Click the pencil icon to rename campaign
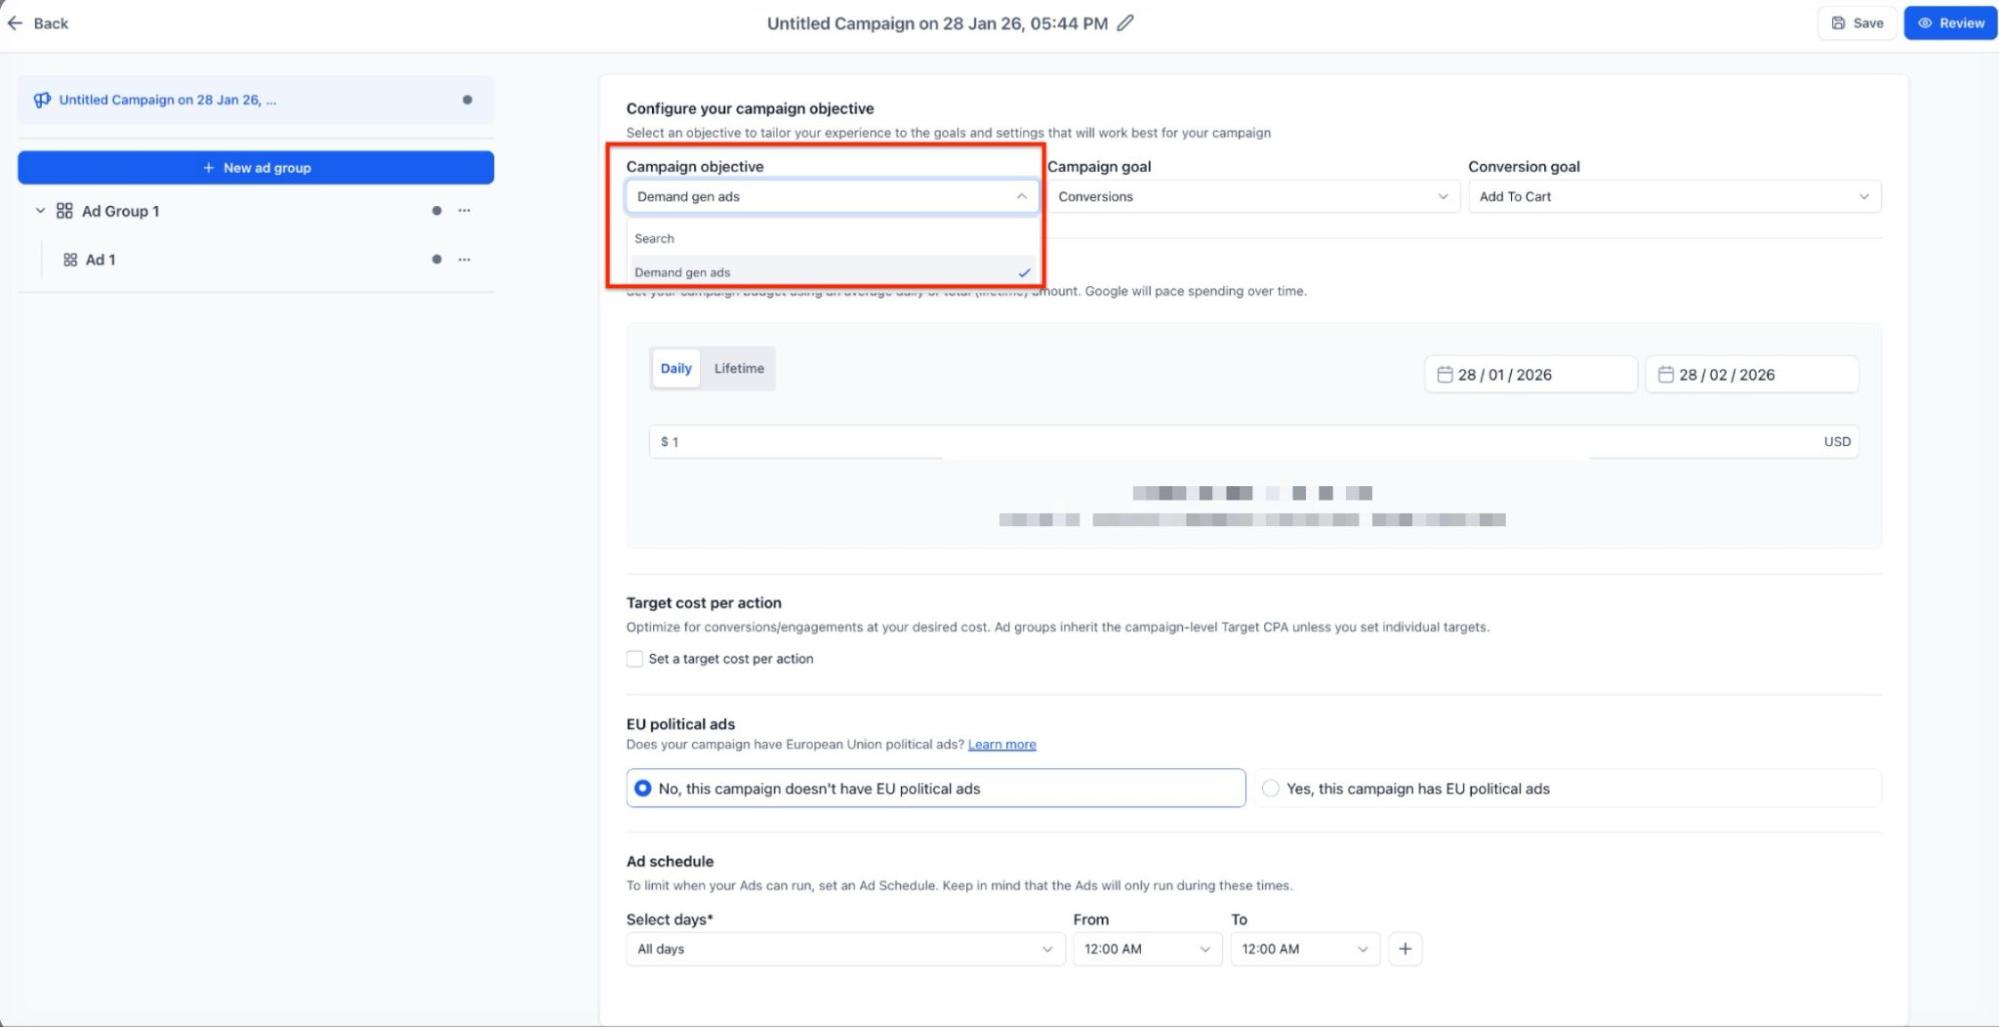 [1125, 23]
